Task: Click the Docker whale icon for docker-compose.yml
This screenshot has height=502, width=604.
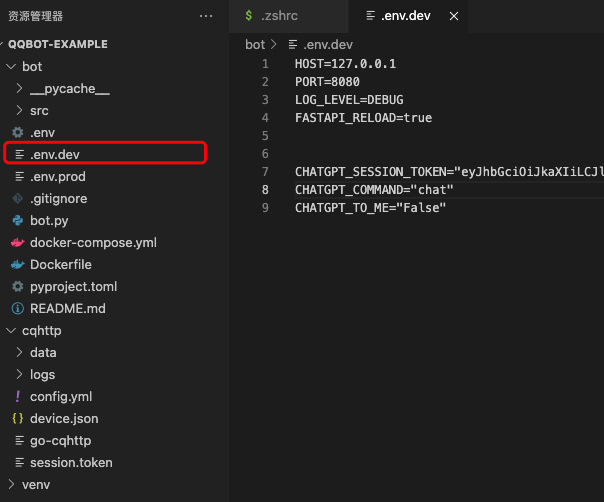Action: (x=17, y=242)
